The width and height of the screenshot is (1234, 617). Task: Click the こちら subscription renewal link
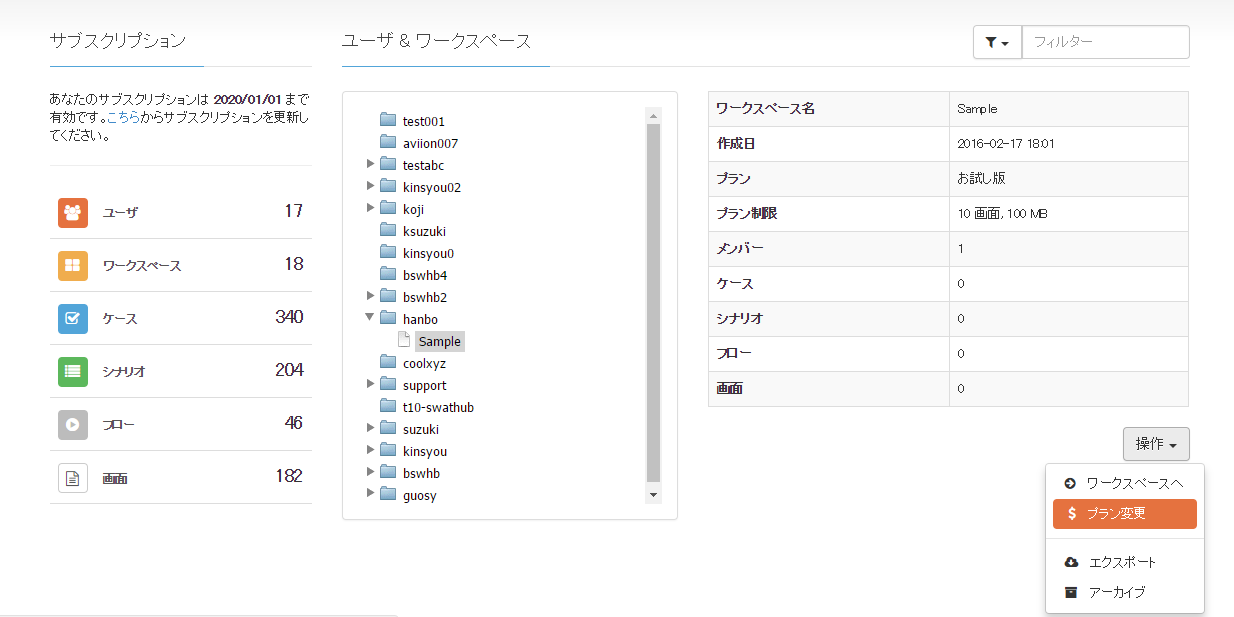point(123,118)
